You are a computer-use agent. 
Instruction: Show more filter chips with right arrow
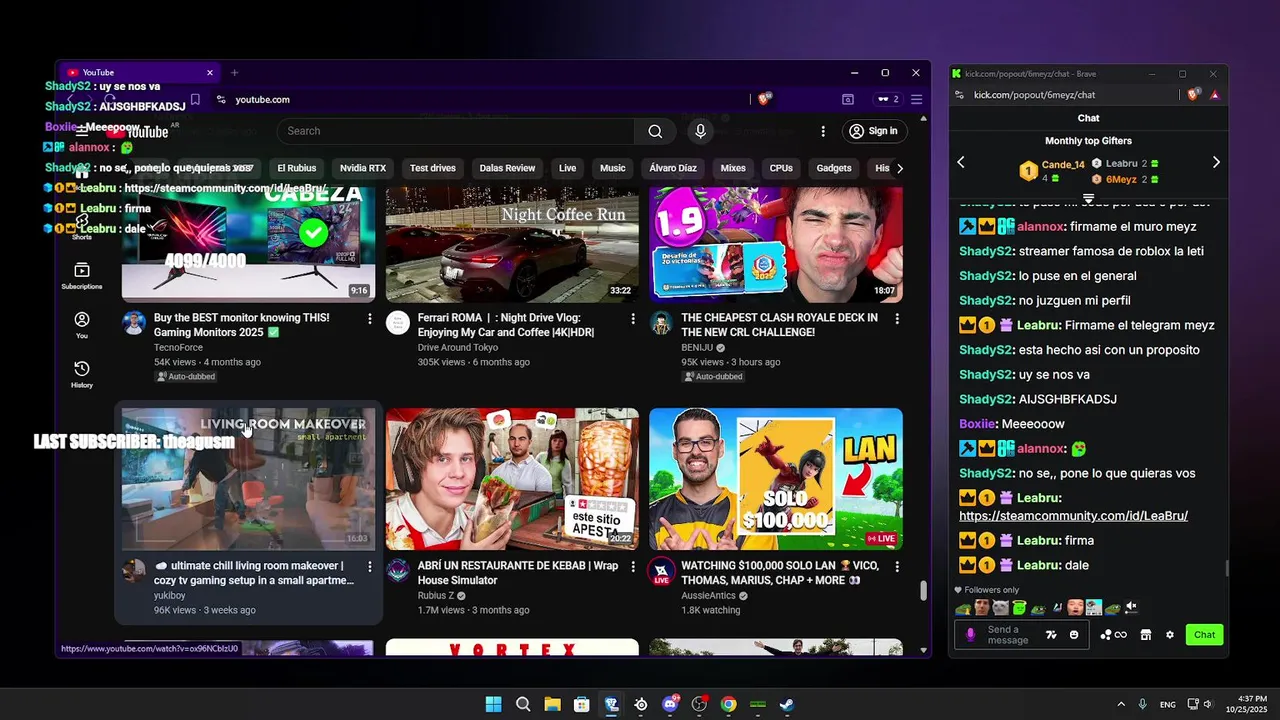click(x=900, y=168)
